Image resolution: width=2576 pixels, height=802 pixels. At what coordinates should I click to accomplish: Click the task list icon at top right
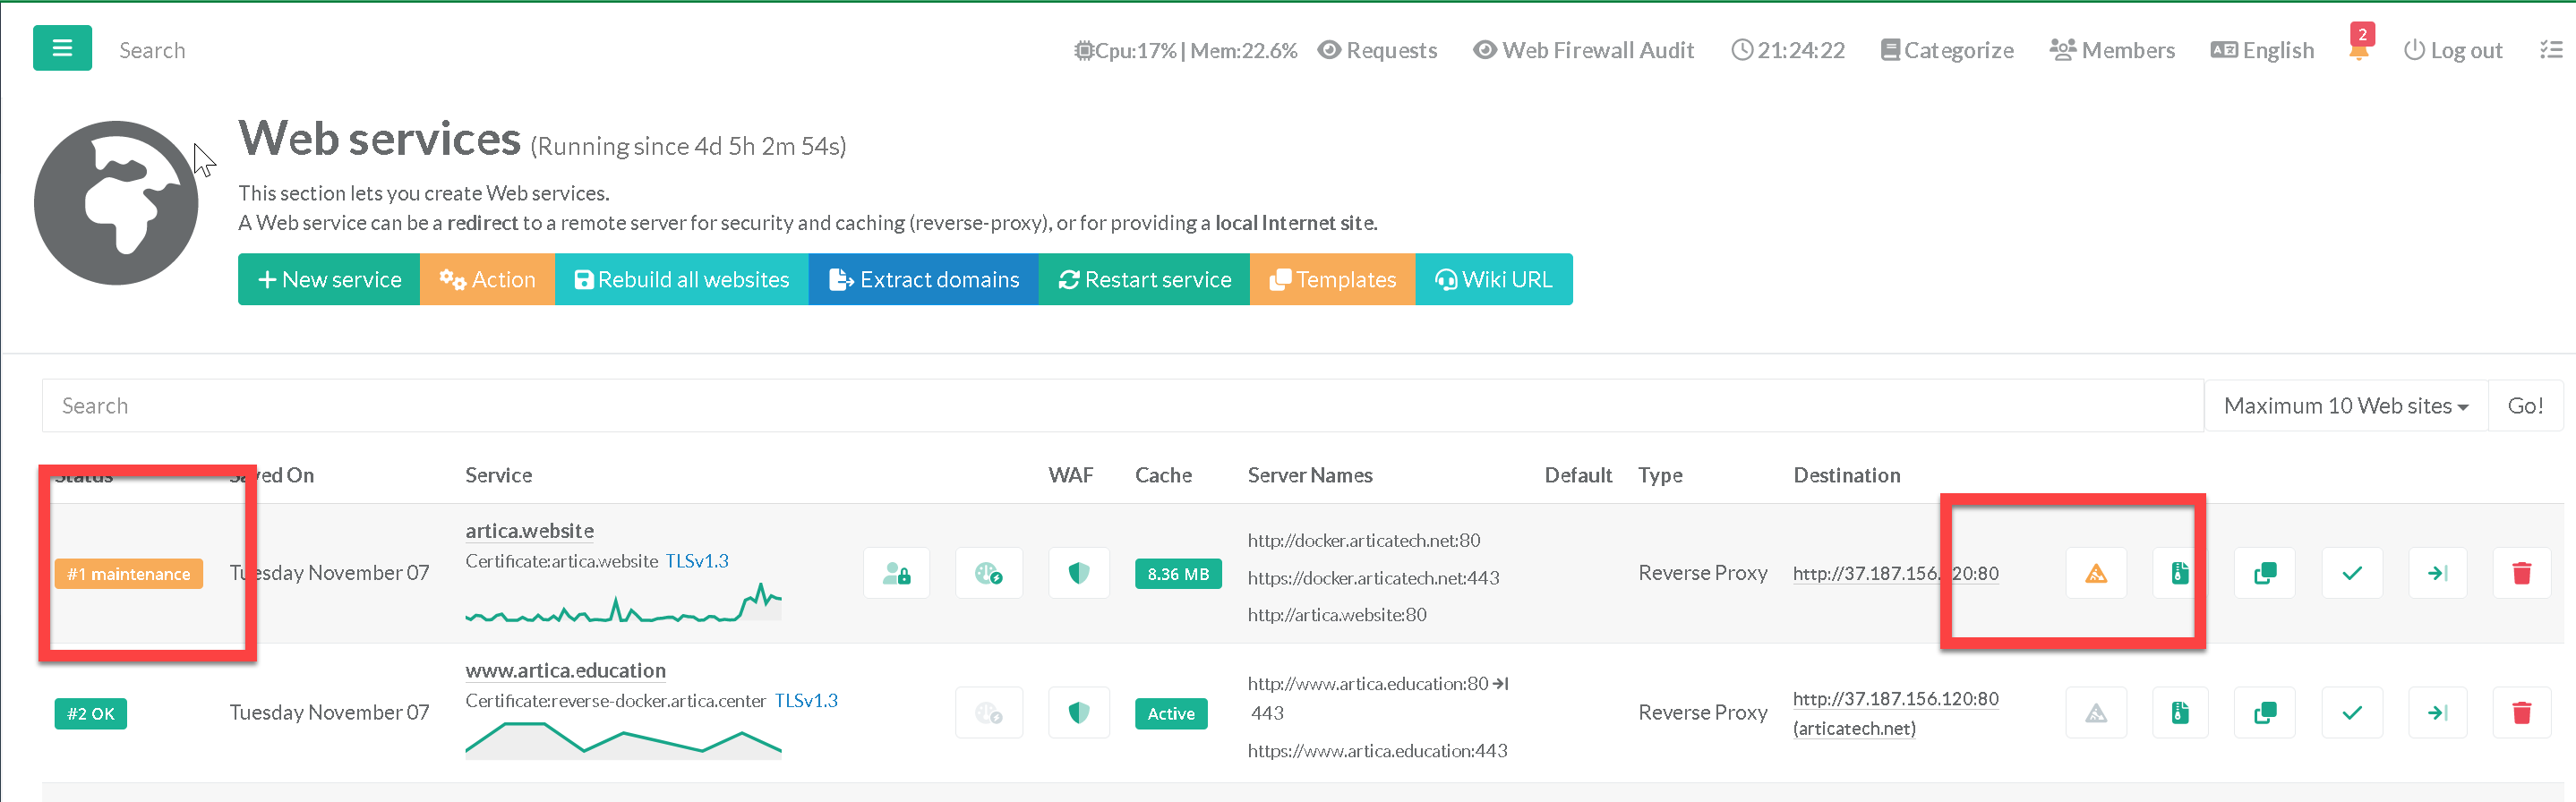point(2550,50)
